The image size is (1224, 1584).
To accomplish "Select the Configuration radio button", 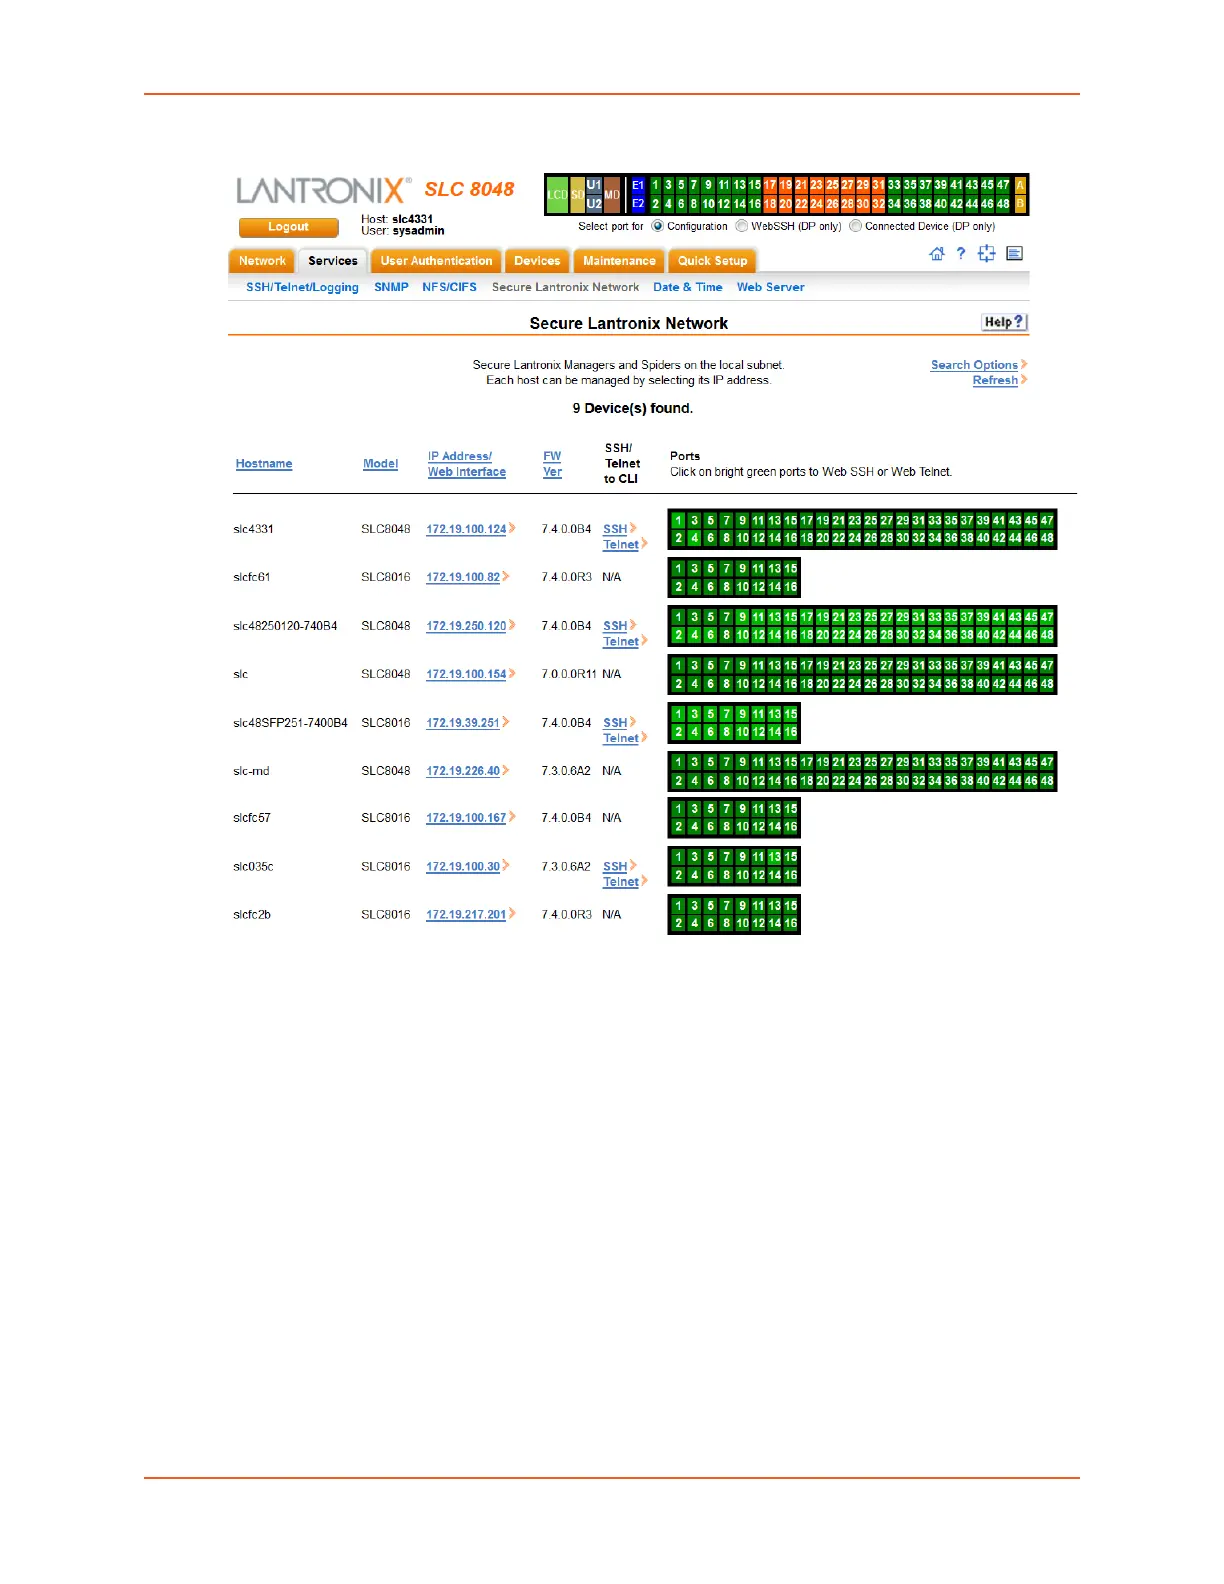I will pos(657,226).
